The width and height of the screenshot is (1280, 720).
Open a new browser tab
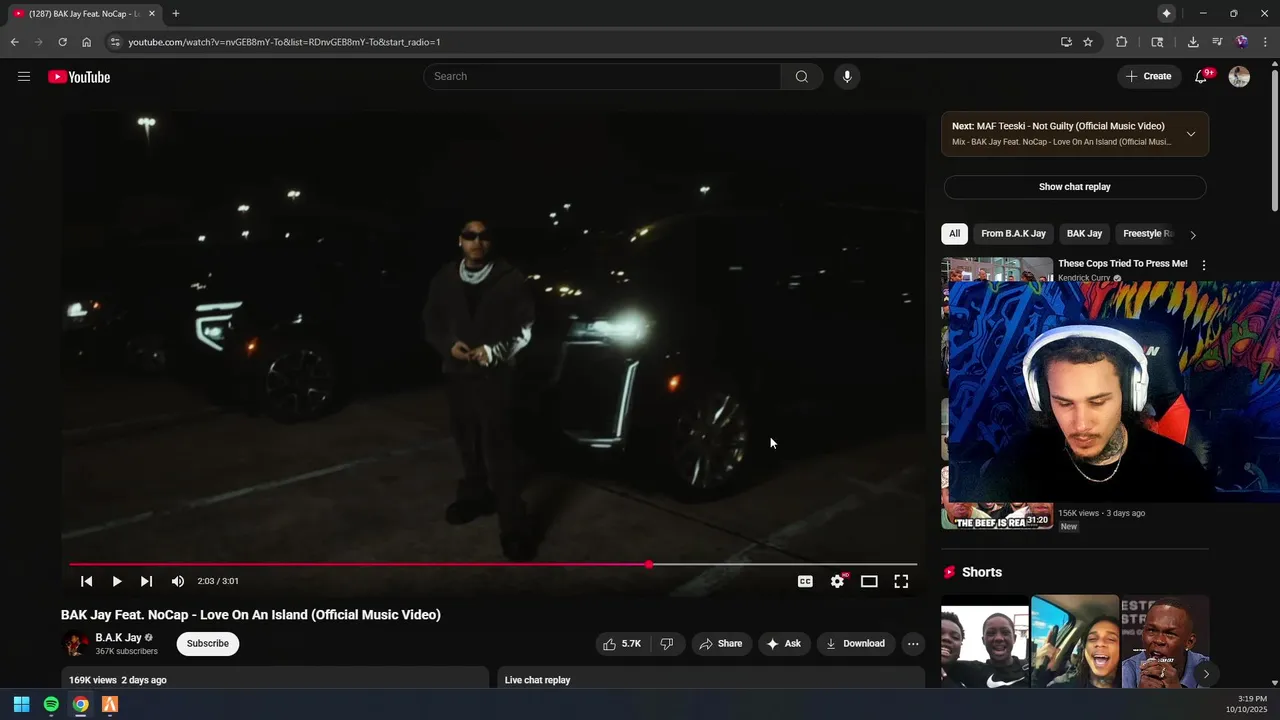coord(176,14)
